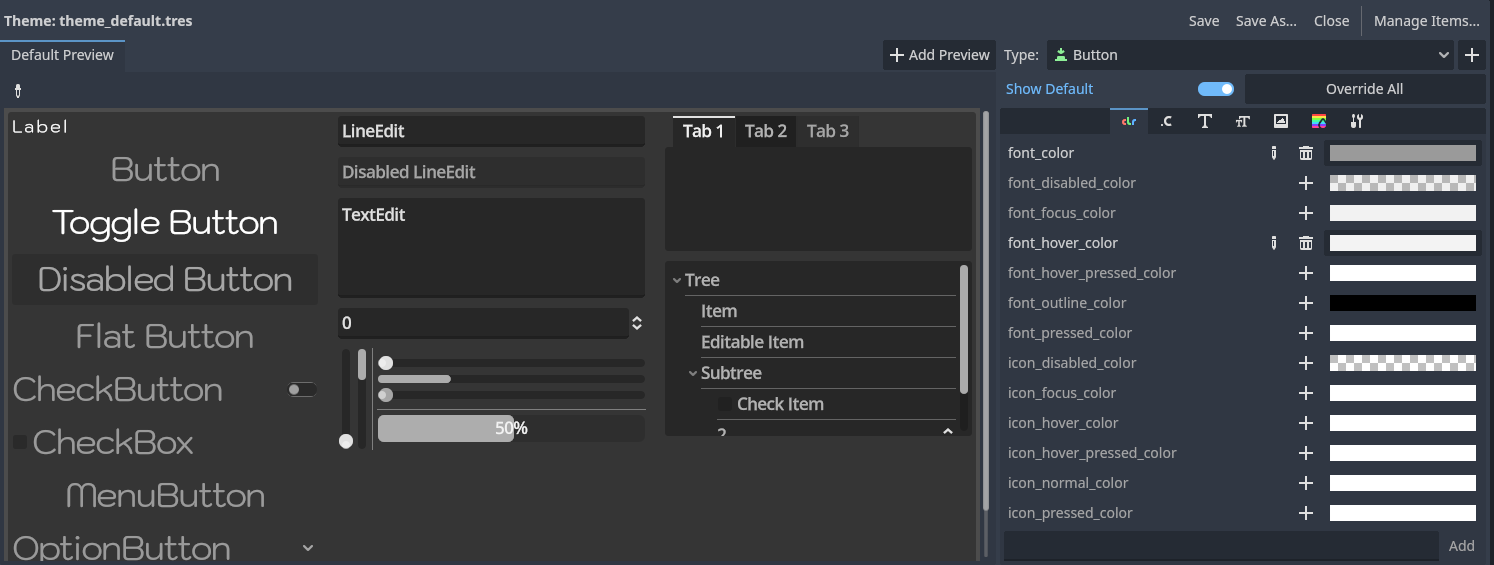Click the Add button beside item name field
The height and width of the screenshot is (565, 1494).
[x=1462, y=546]
